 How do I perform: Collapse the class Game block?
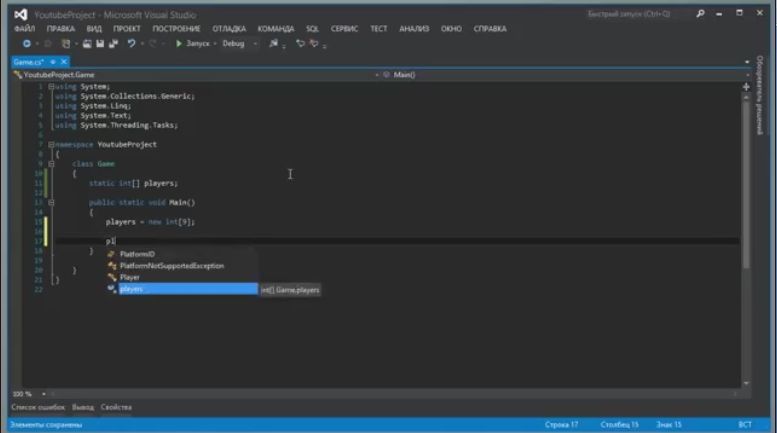[x=51, y=164]
